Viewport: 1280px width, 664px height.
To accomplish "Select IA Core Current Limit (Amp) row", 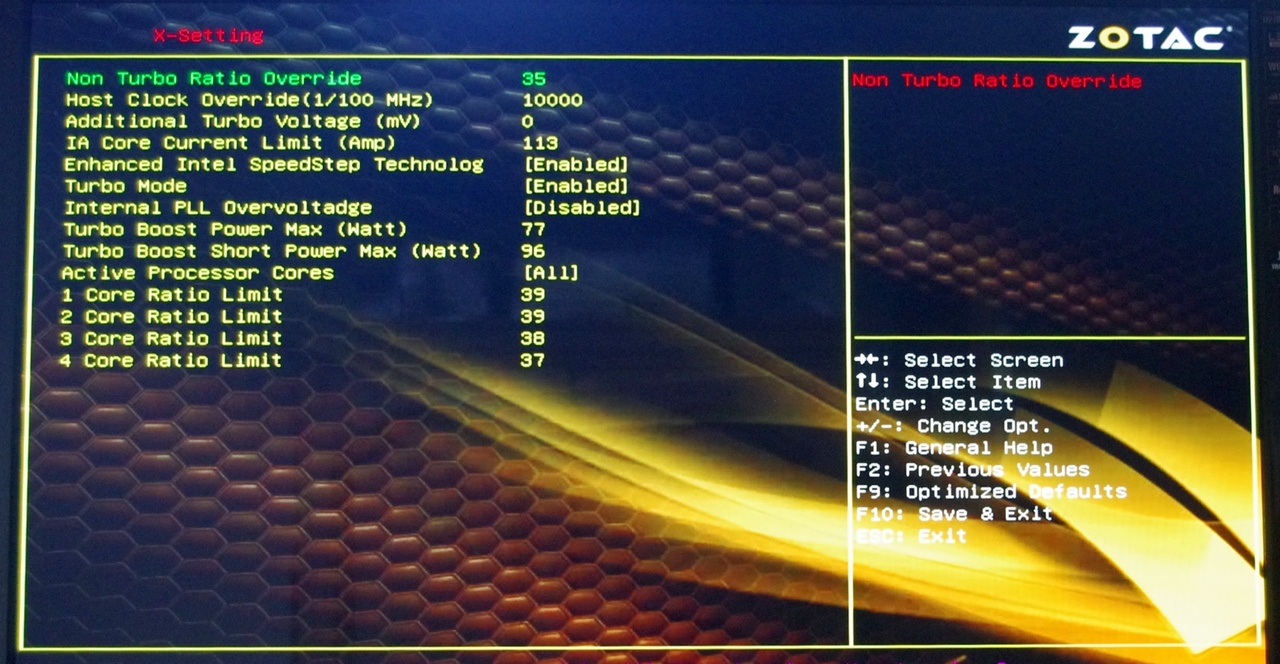I will [x=311, y=143].
